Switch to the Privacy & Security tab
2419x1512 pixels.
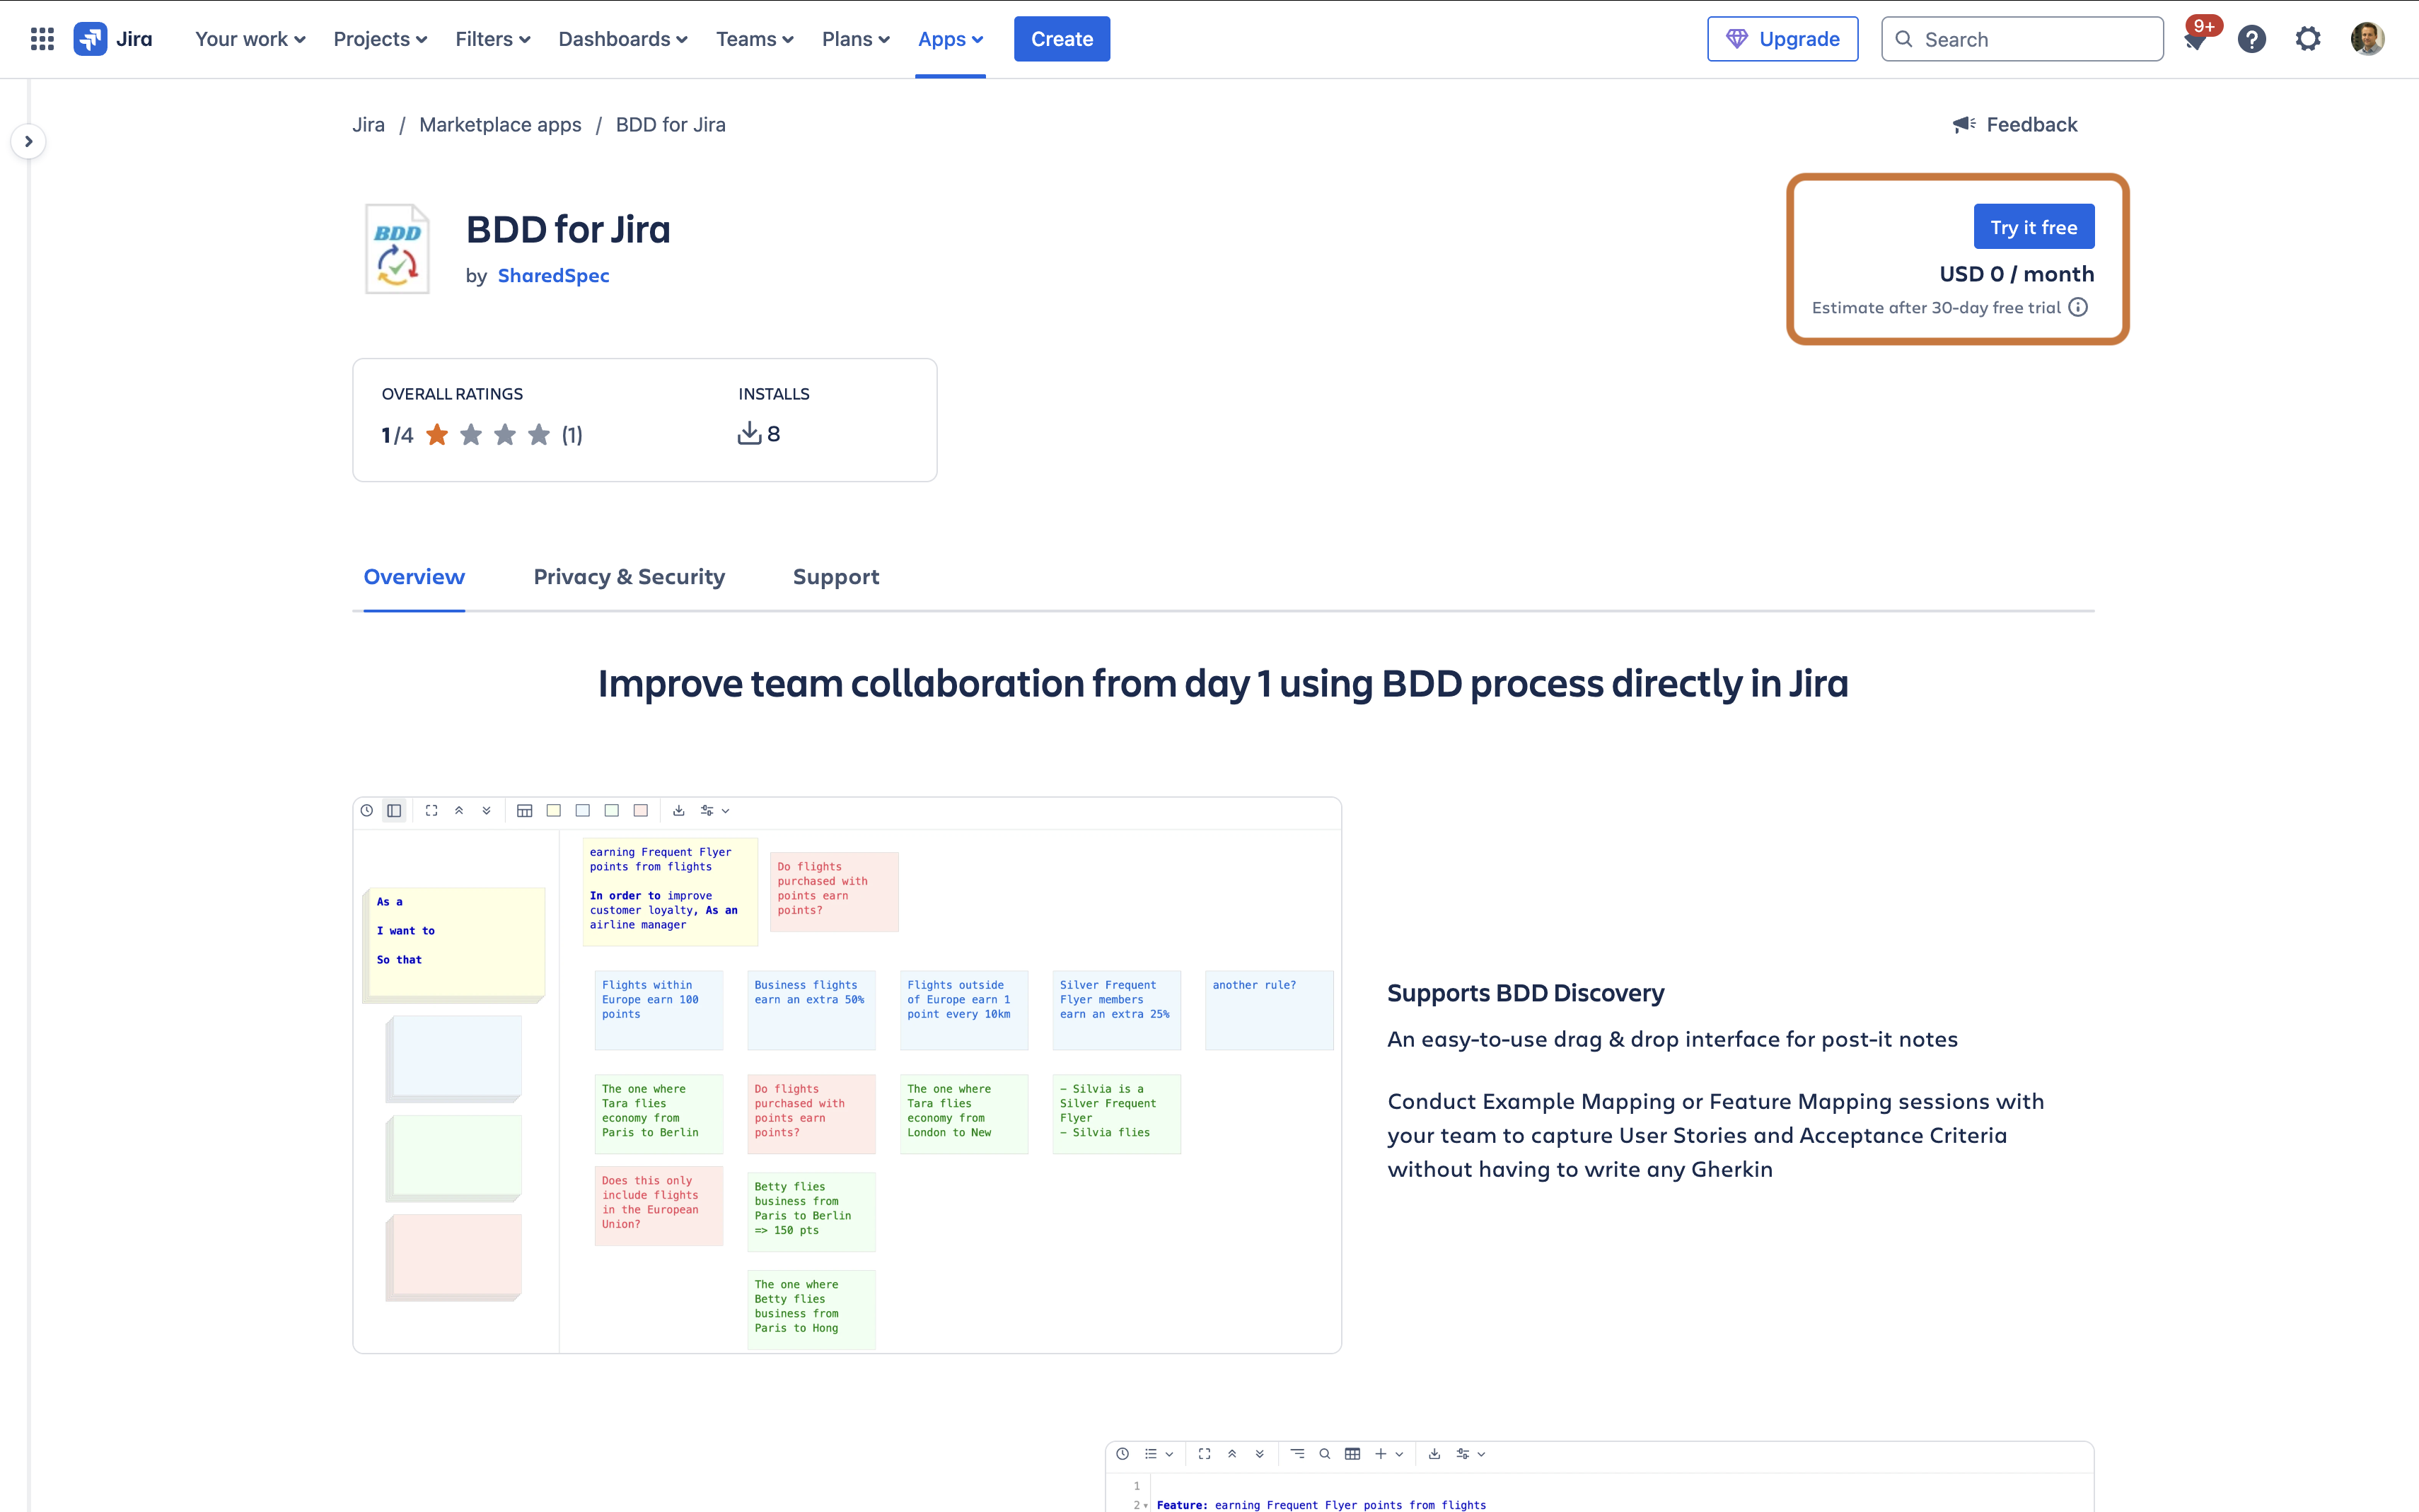click(629, 577)
